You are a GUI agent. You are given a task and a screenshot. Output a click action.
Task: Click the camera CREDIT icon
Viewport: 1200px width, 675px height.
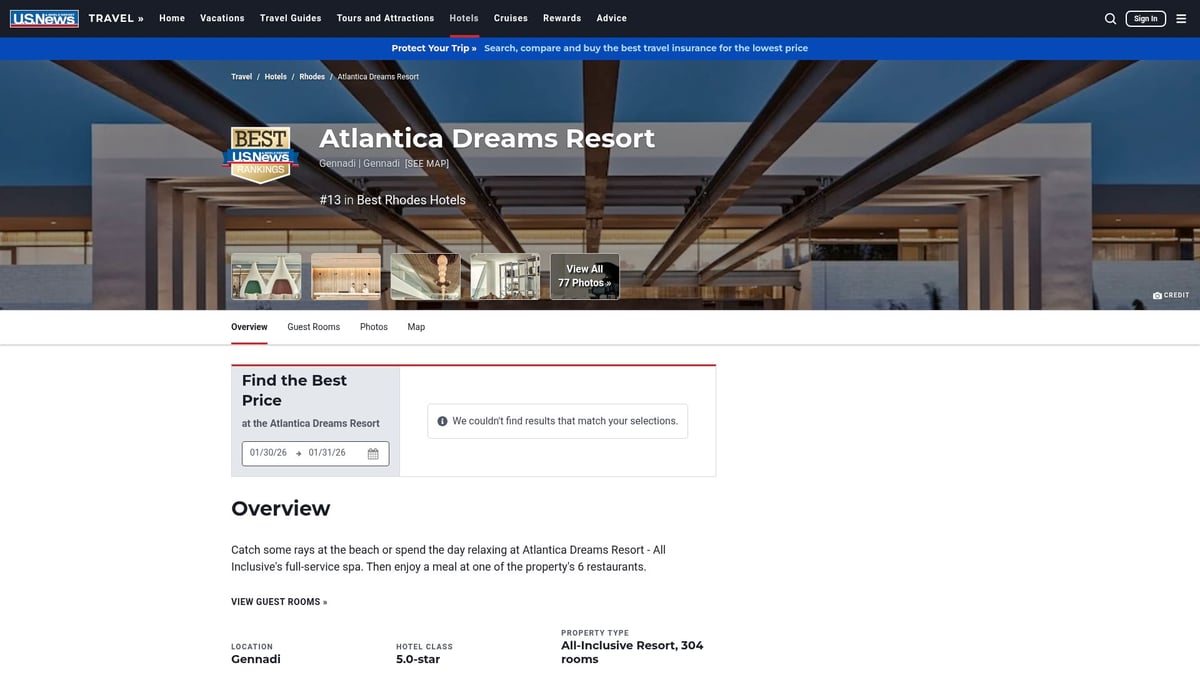pyautogui.click(x=1156, y=294)
